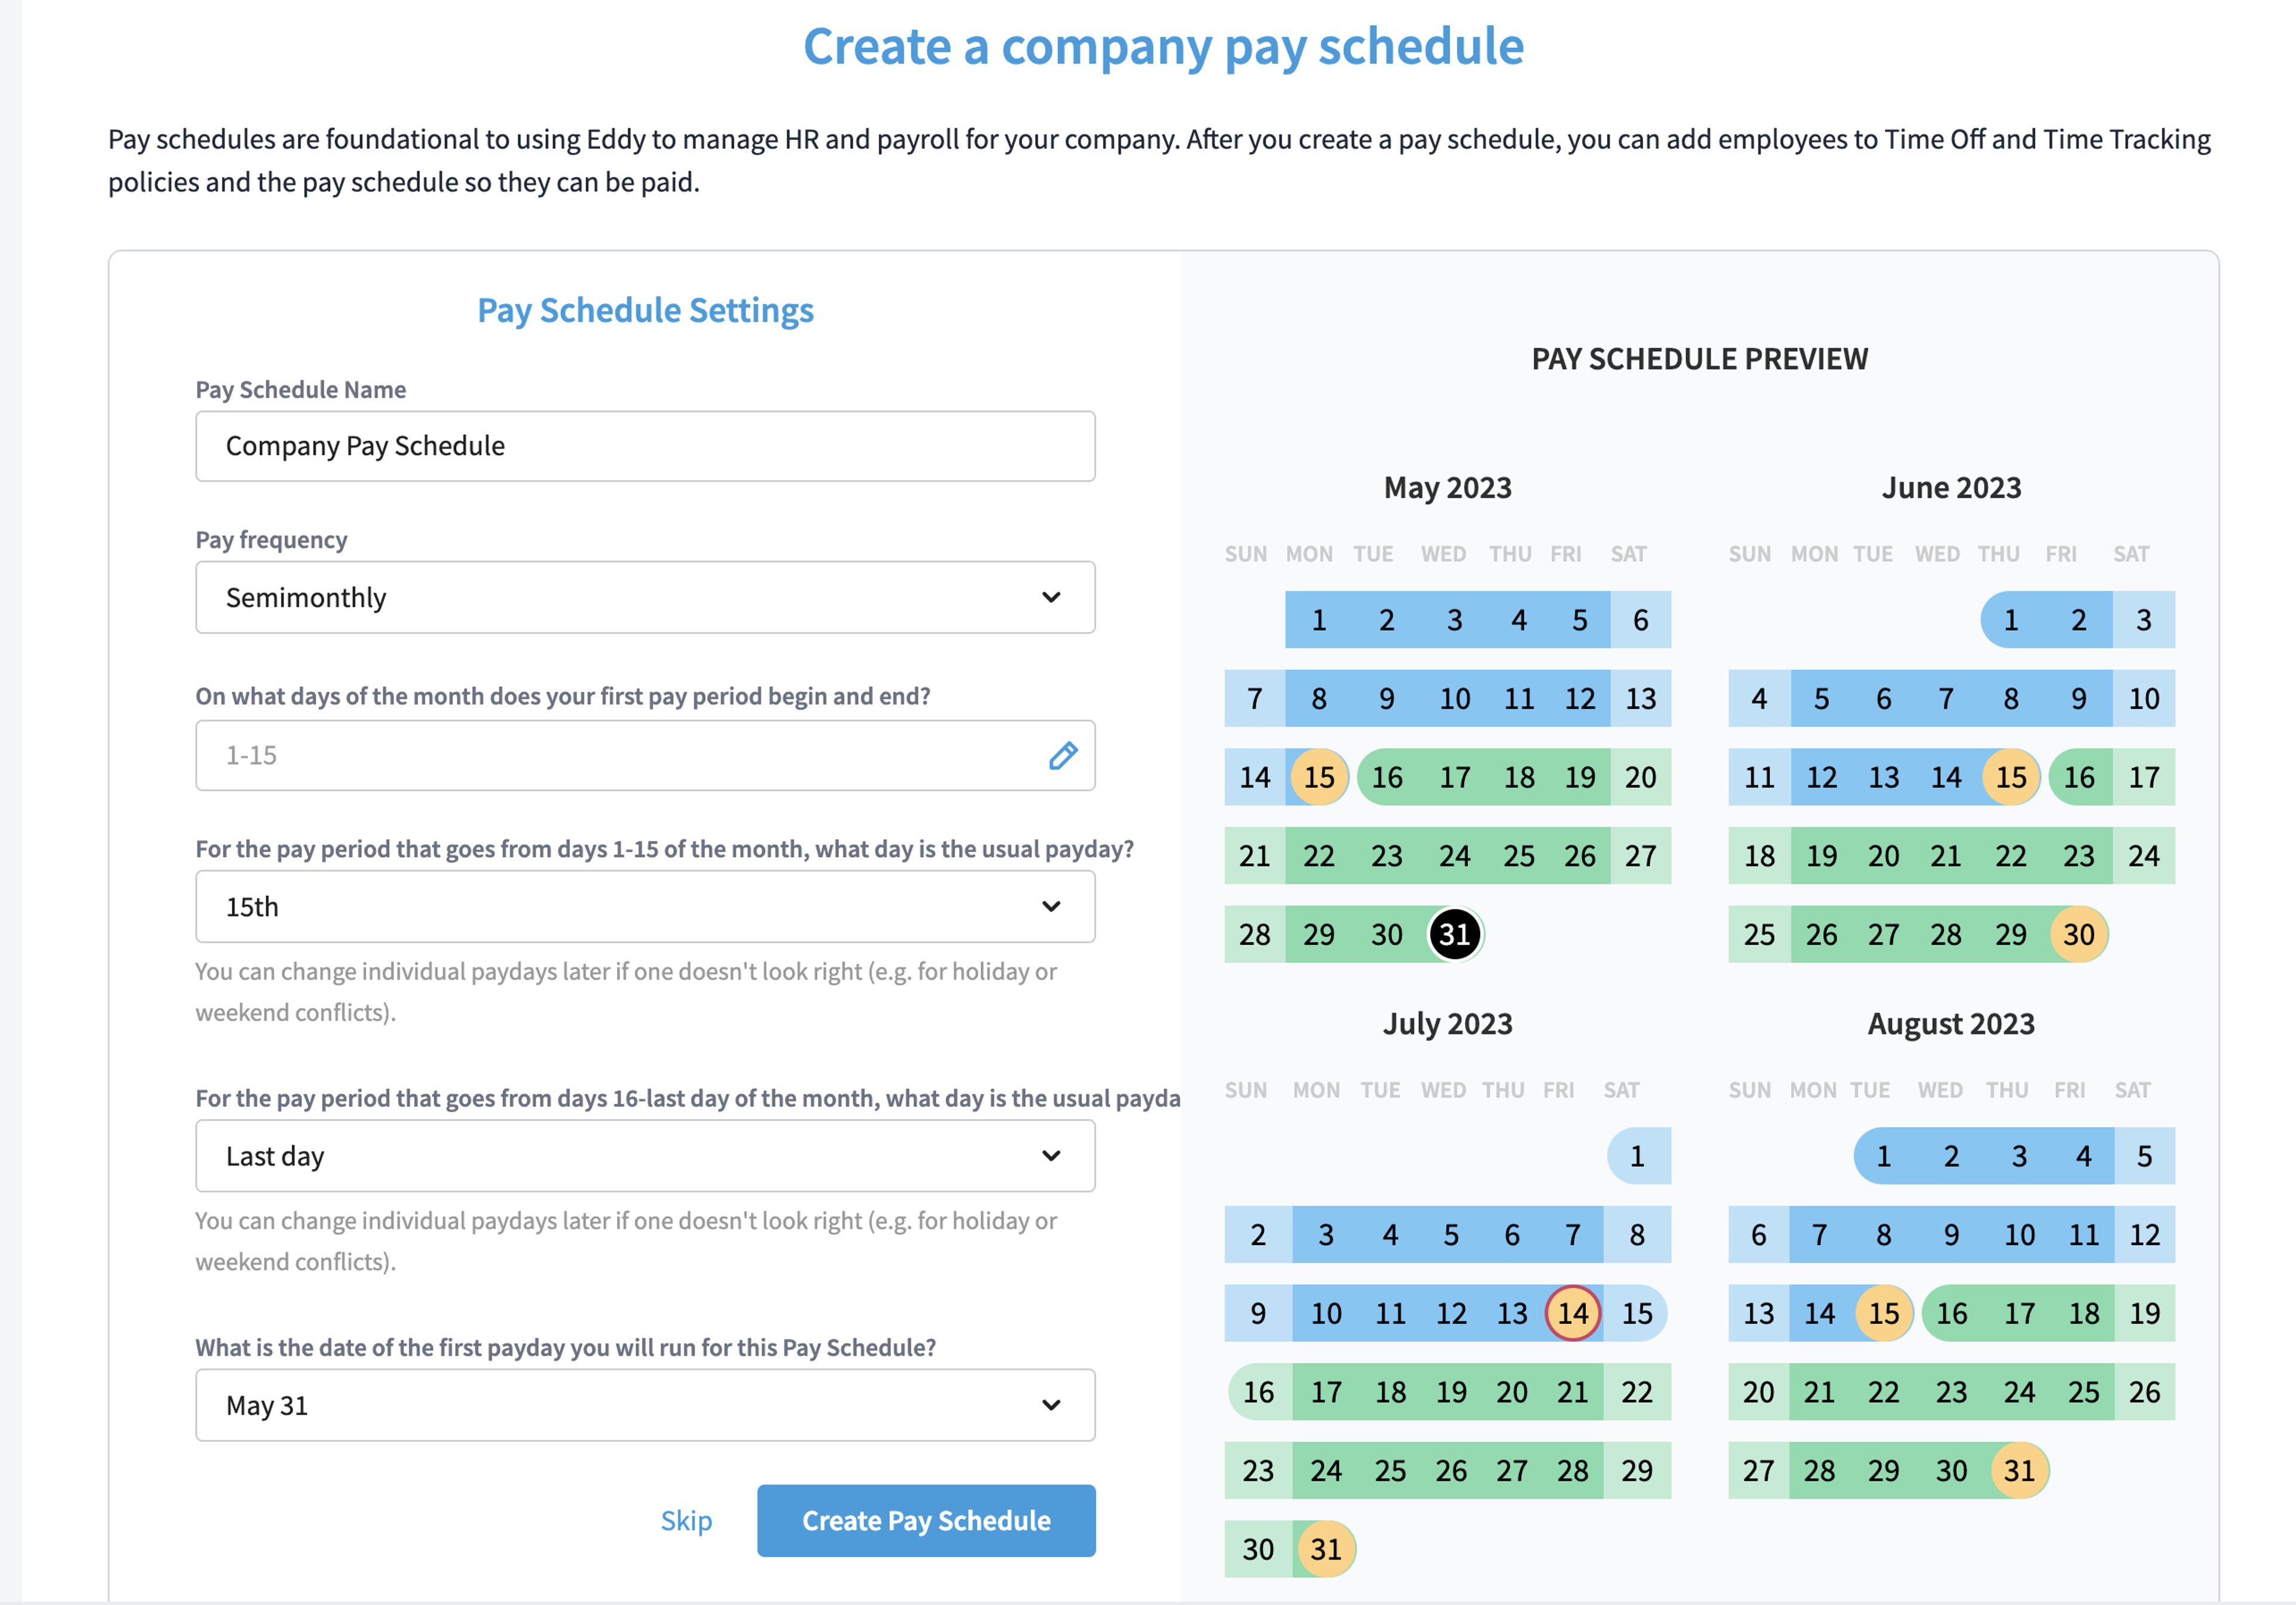This screenshot has height=1605, width=2296.
Task: Select June 1 in the preview calendar
Action: click(2011, 620)
